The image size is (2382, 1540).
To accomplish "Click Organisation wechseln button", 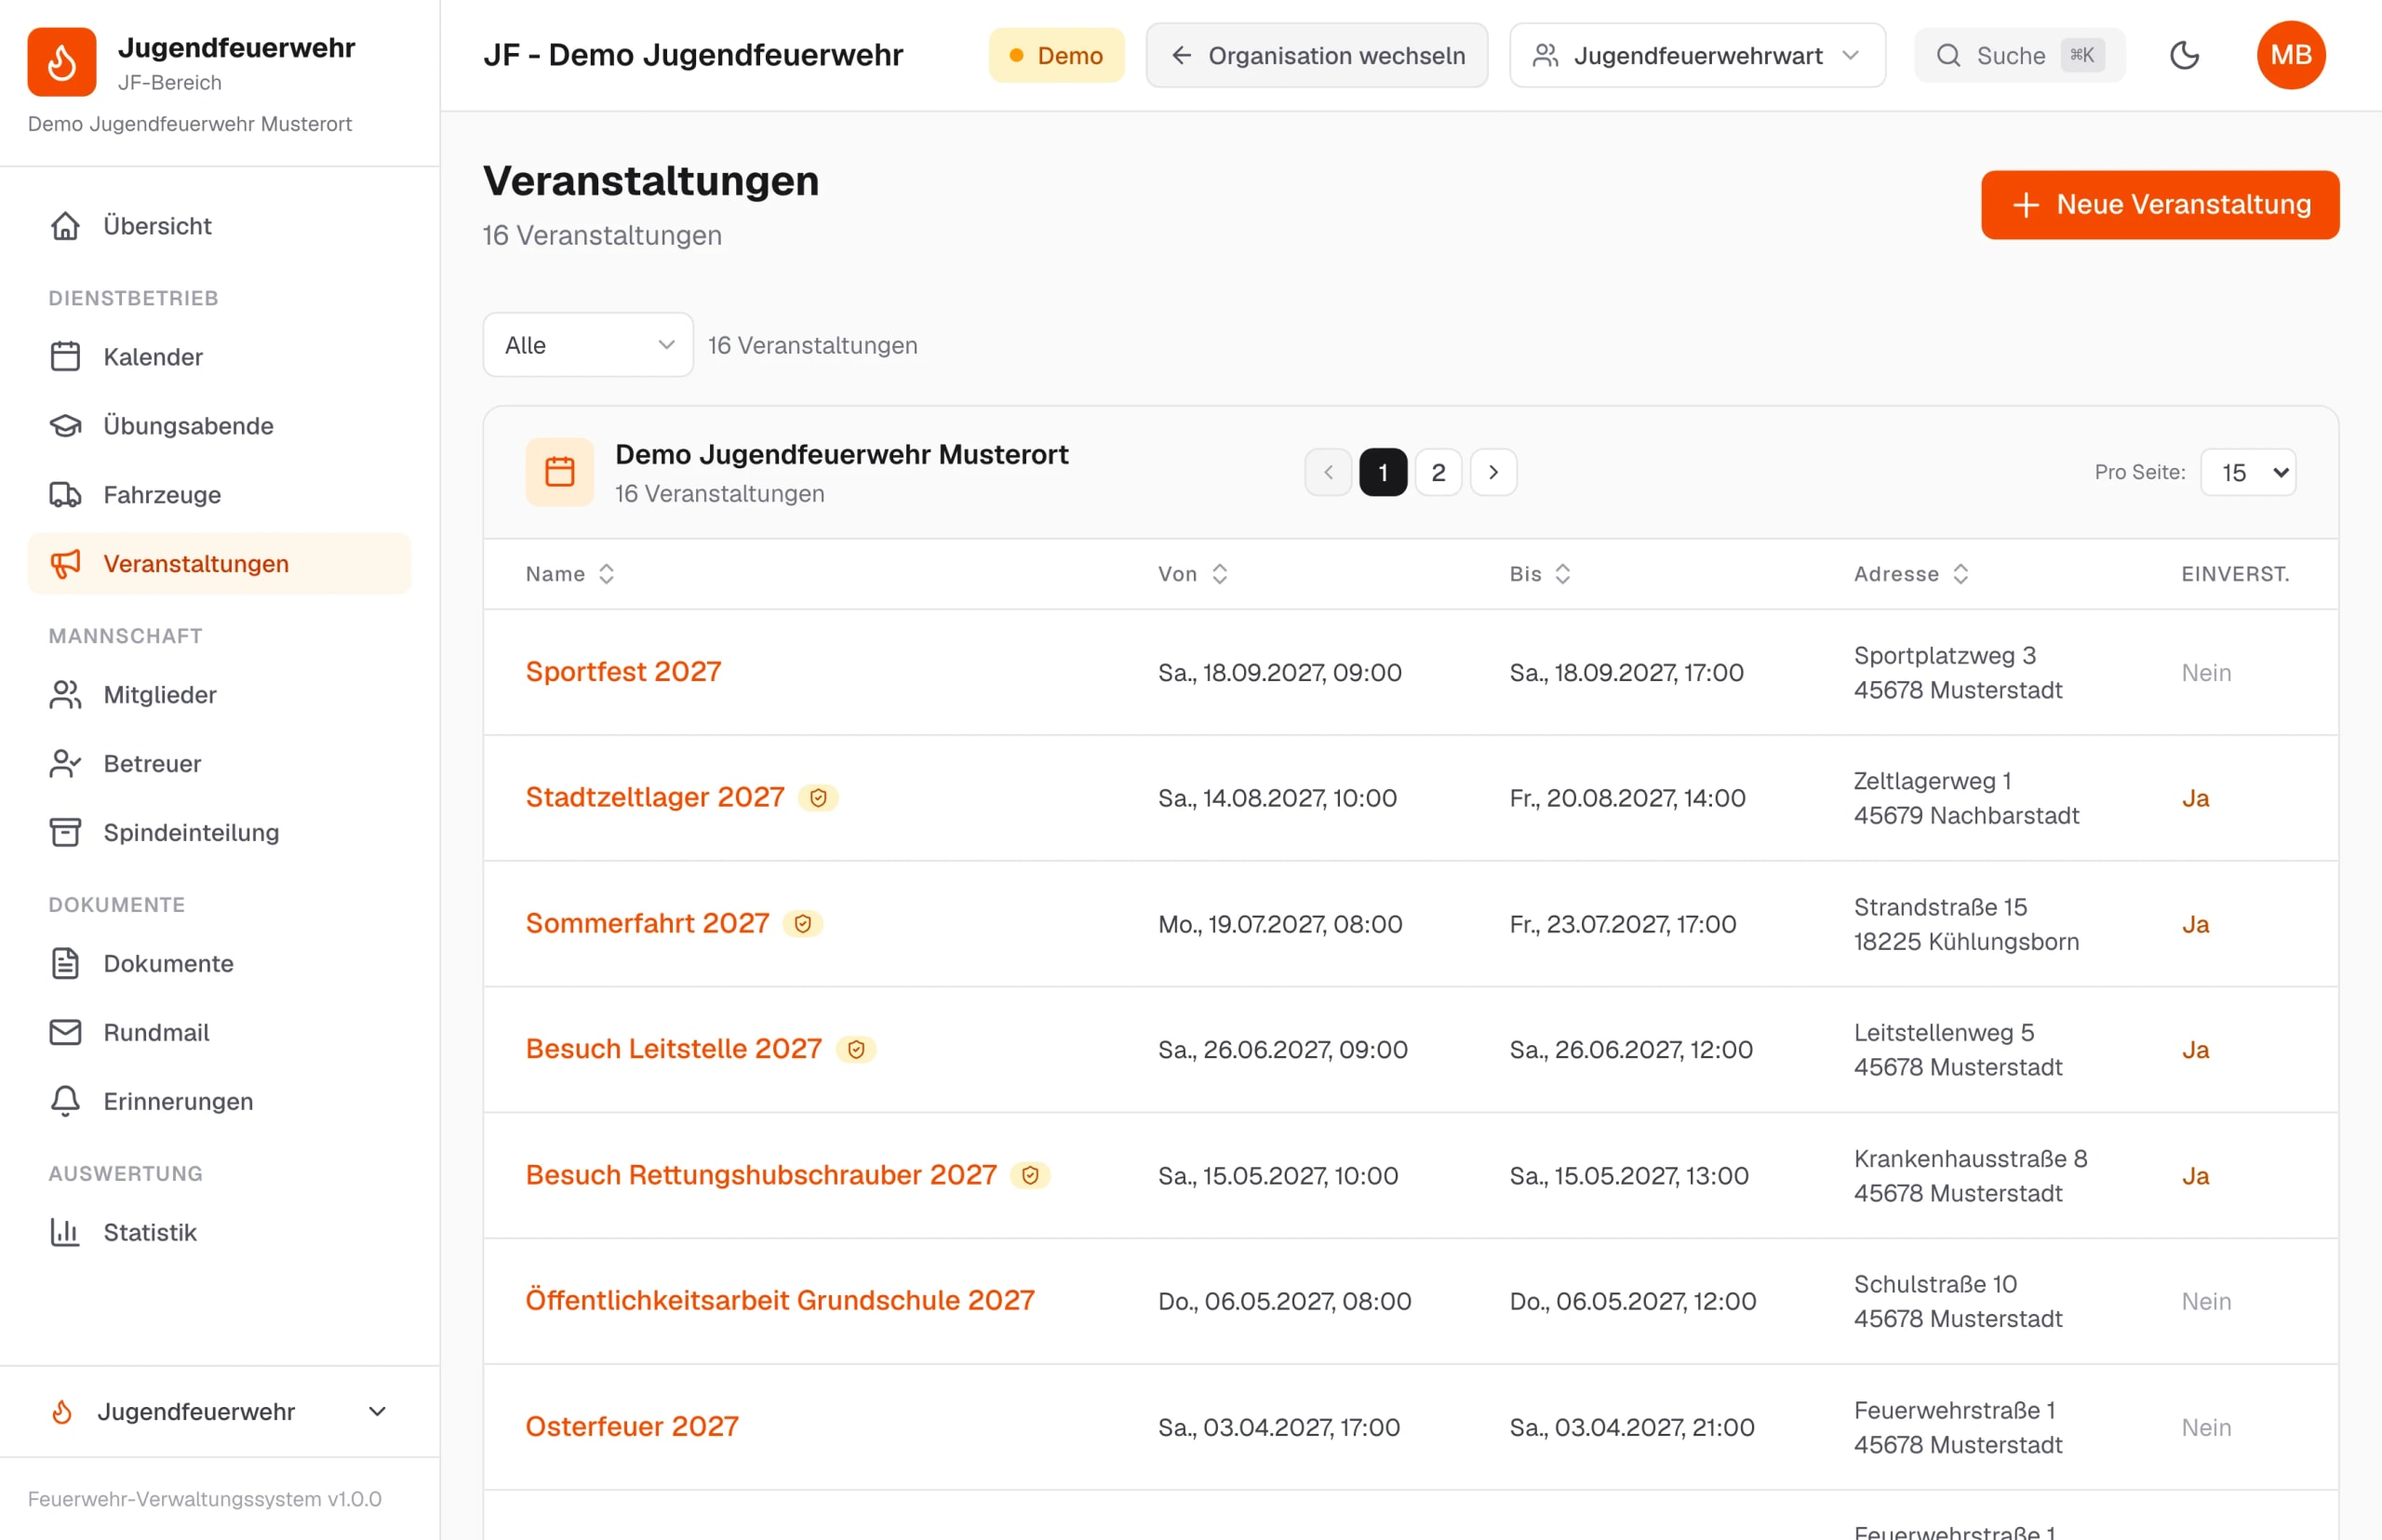I will click(1316, 55).
